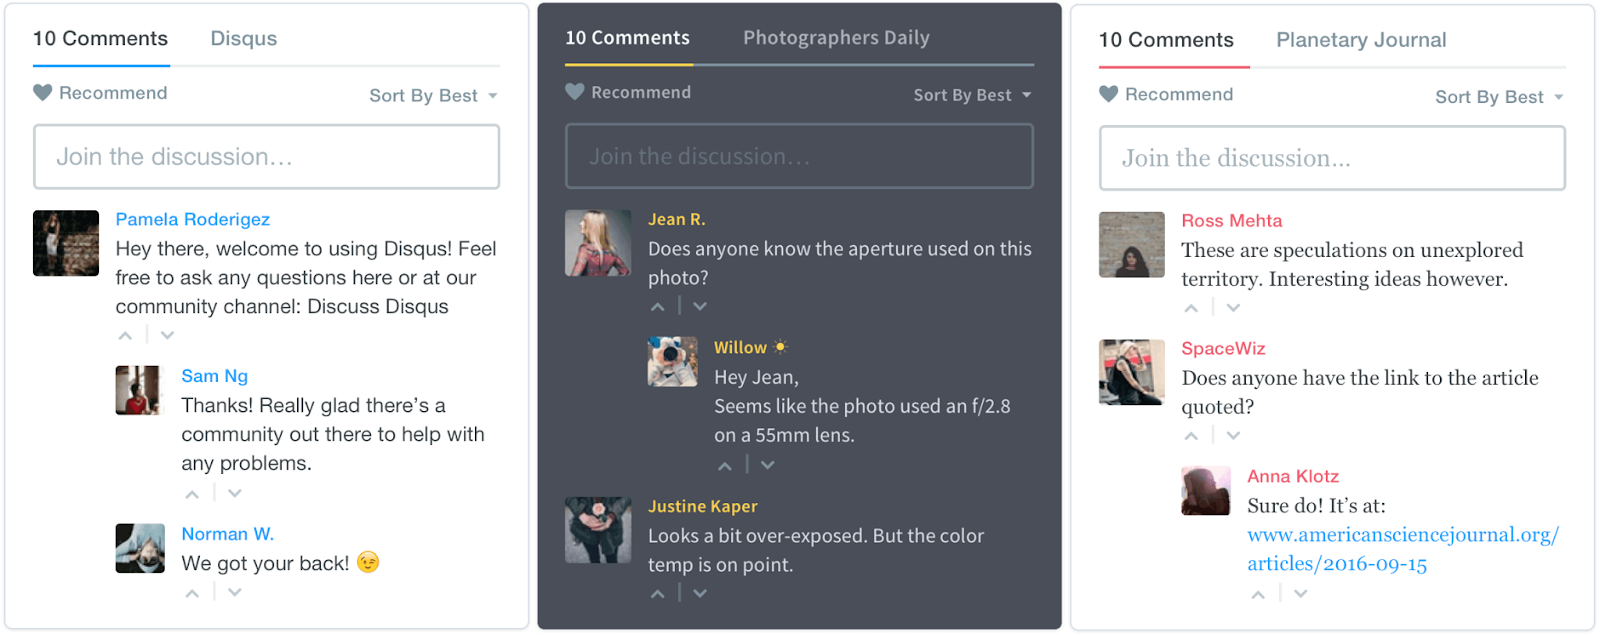The width and height of the screenshot is (1600, 635).
Task: Upvote Justine Kaper's over-exposed comment
Action: coord(657,592)
